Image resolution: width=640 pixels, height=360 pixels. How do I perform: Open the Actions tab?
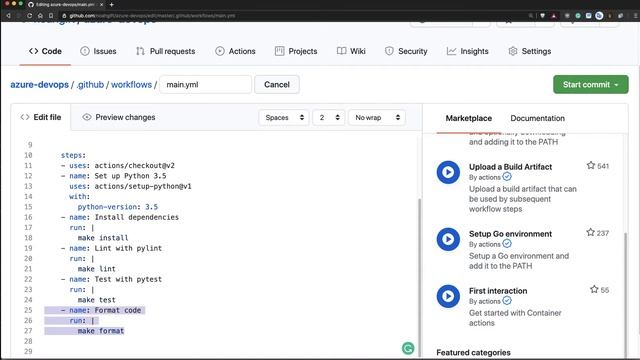235,51
